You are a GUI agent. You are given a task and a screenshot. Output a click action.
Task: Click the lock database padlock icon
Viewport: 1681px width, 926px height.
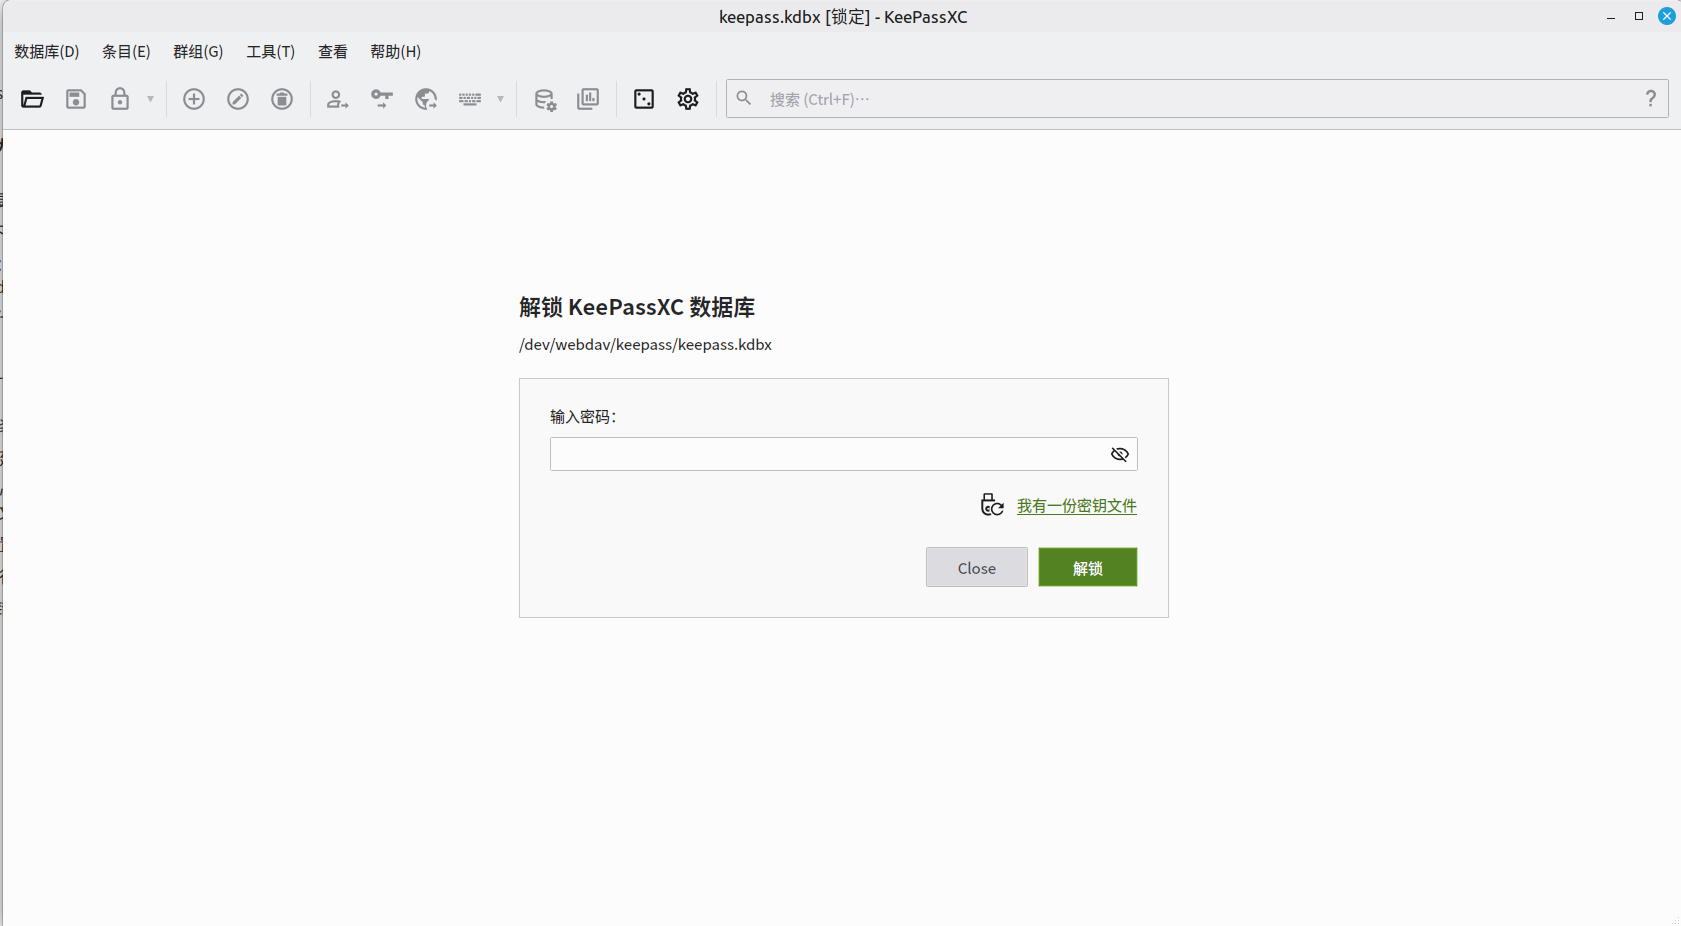coord(120,99)
